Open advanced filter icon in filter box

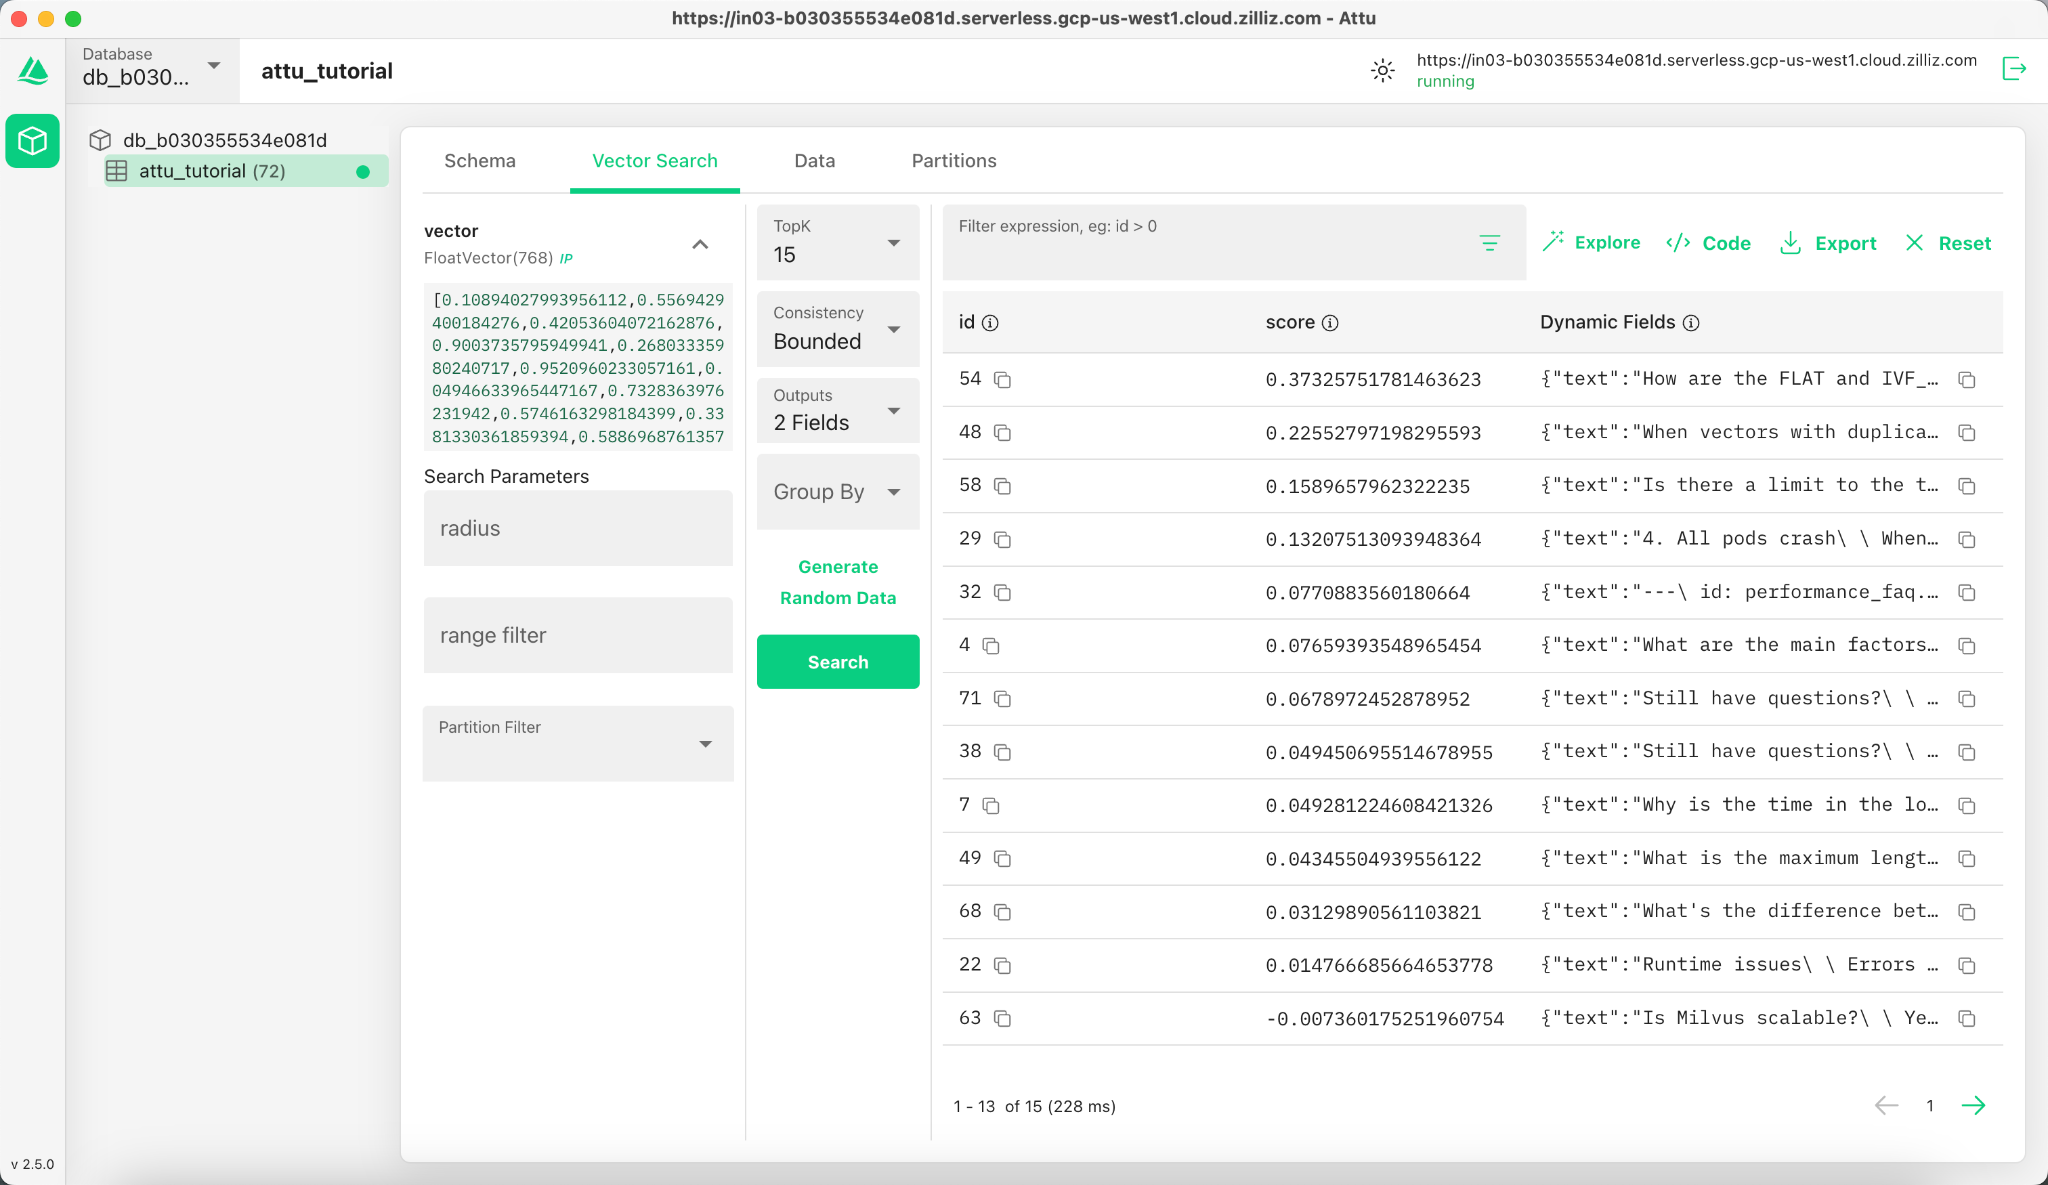1489,243
